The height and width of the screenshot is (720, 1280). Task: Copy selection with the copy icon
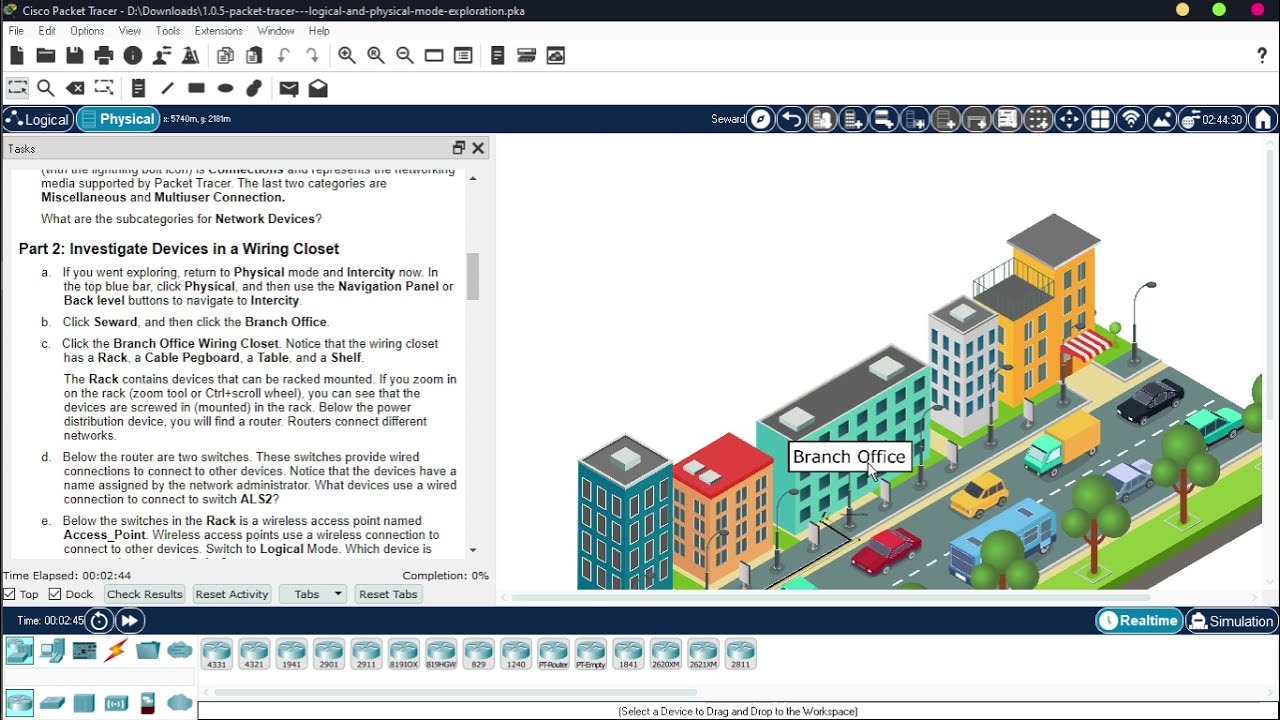(225, 56)
